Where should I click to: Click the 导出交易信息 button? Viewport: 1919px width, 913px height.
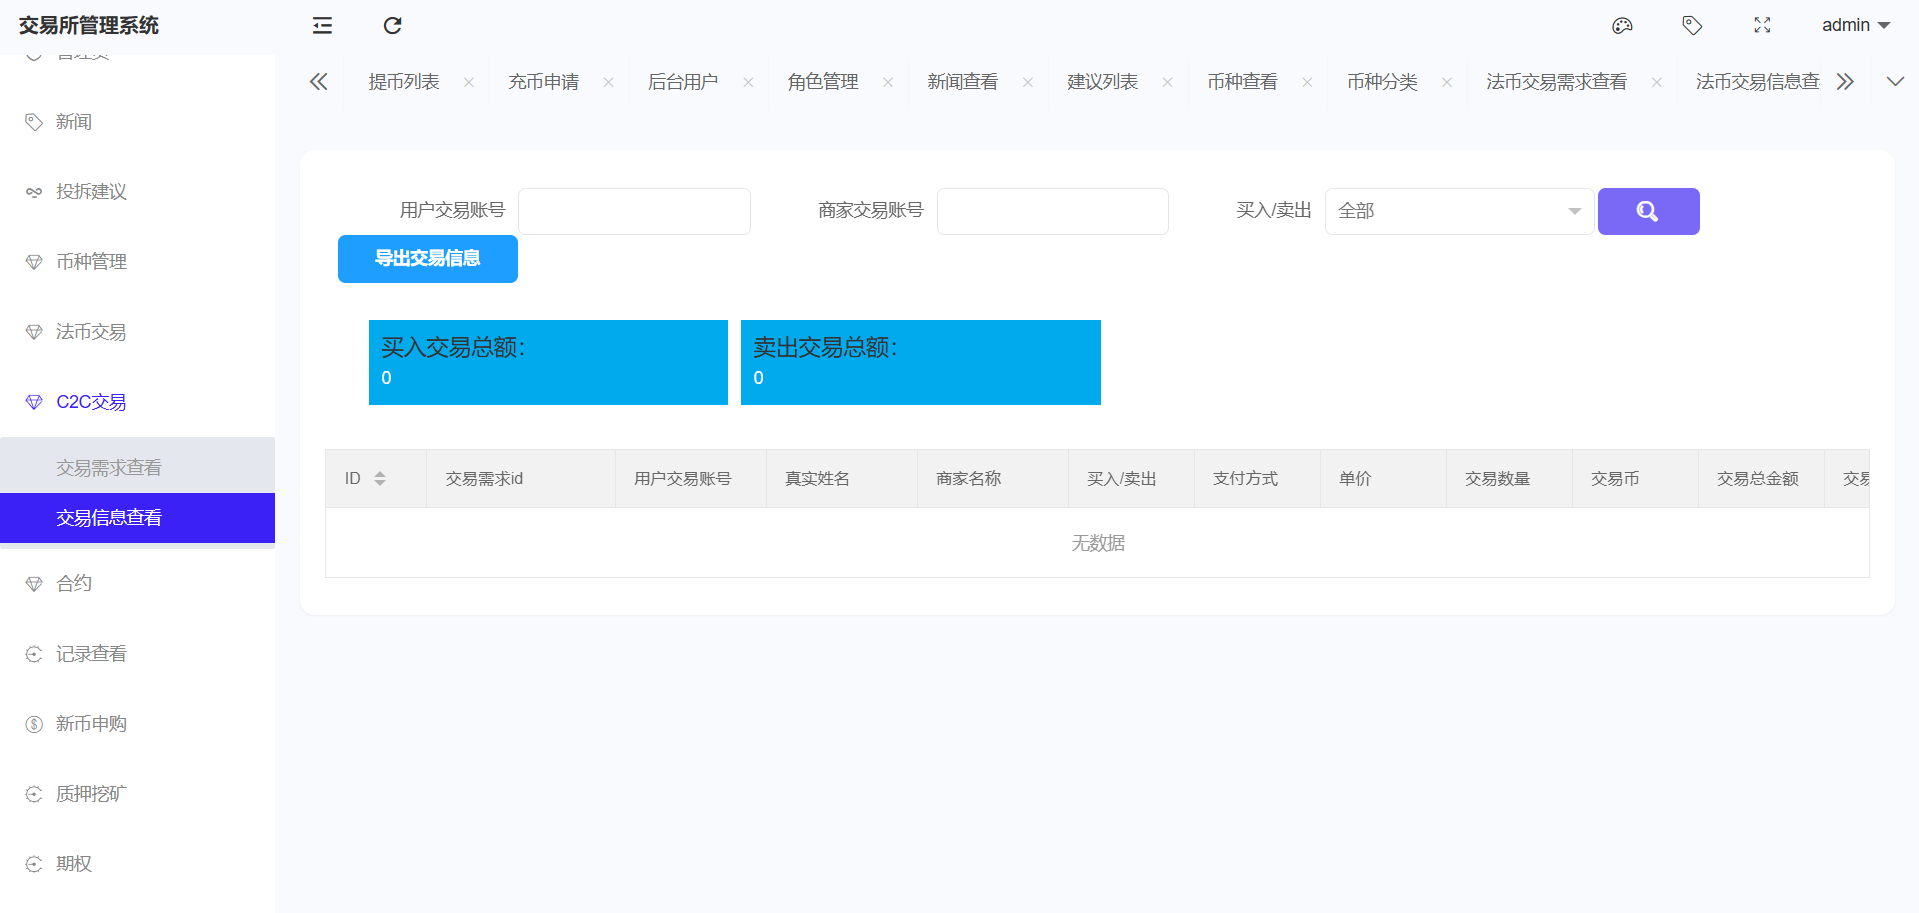427,259
